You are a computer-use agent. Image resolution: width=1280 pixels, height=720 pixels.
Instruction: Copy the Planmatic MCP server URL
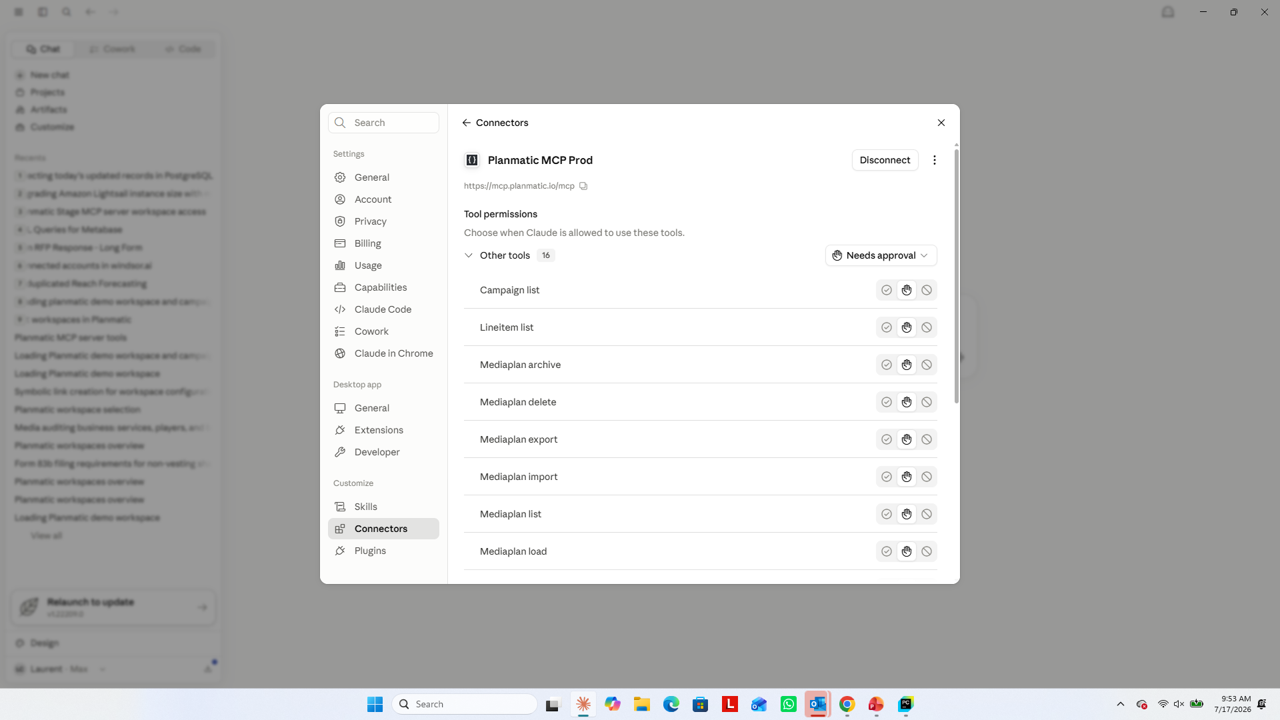[583, 186]
